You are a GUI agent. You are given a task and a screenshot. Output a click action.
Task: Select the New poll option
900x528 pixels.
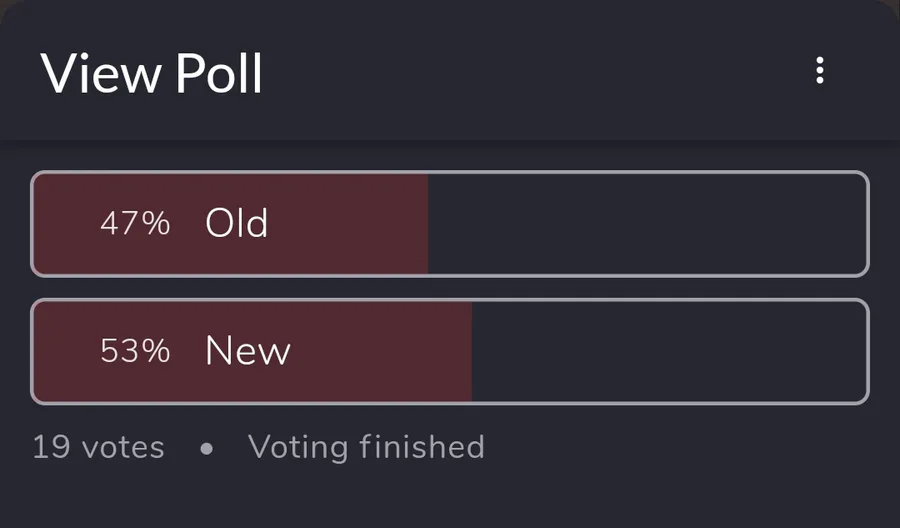[450, 351]
